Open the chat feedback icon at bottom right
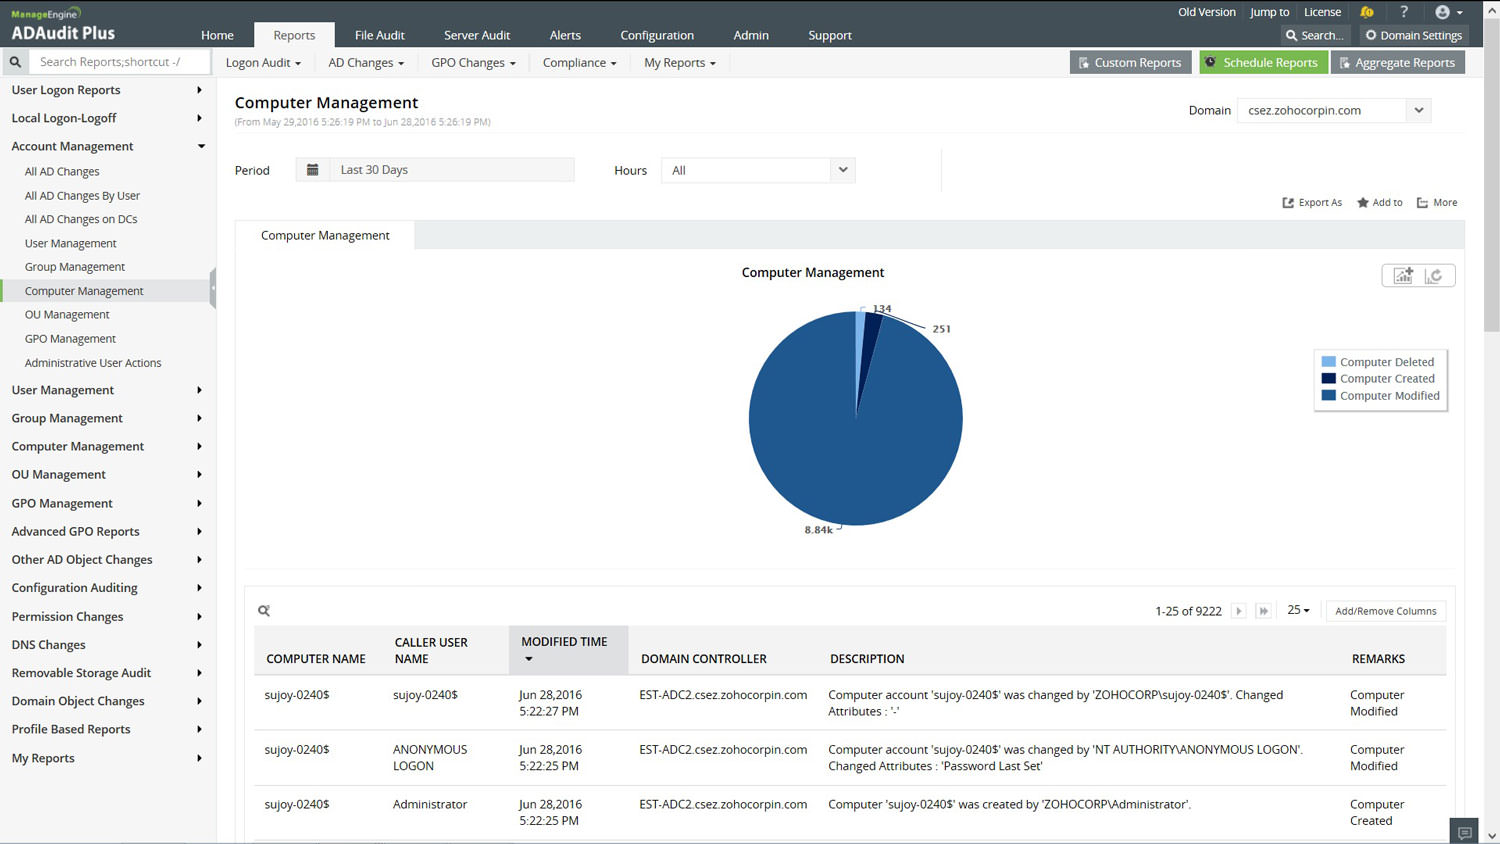The height and width of the screenshot is (844, 1500). 1464,832
